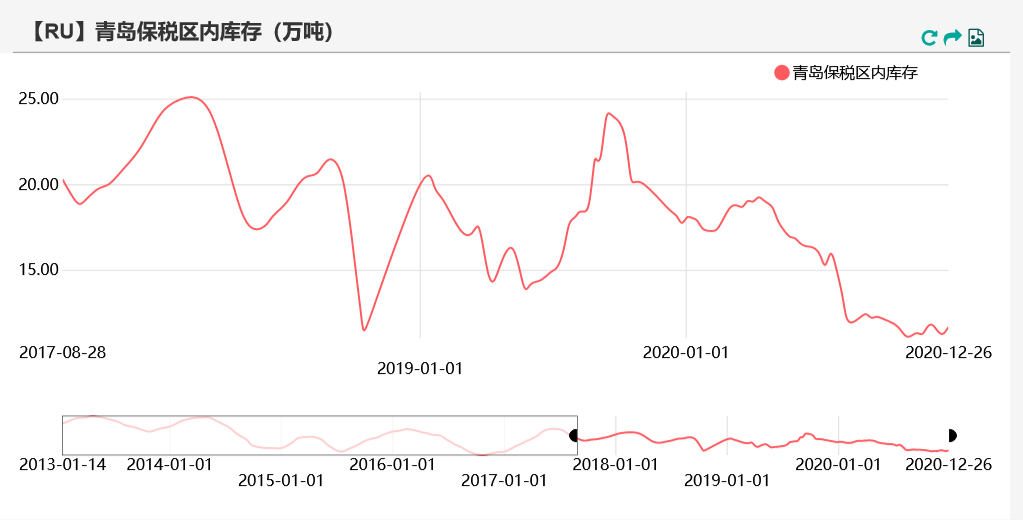Click the 2020-12-26 overview end label

coord(949,465)
